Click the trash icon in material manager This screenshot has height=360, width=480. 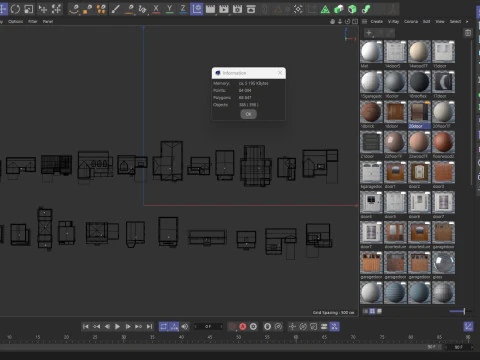[x=468, y=33]
